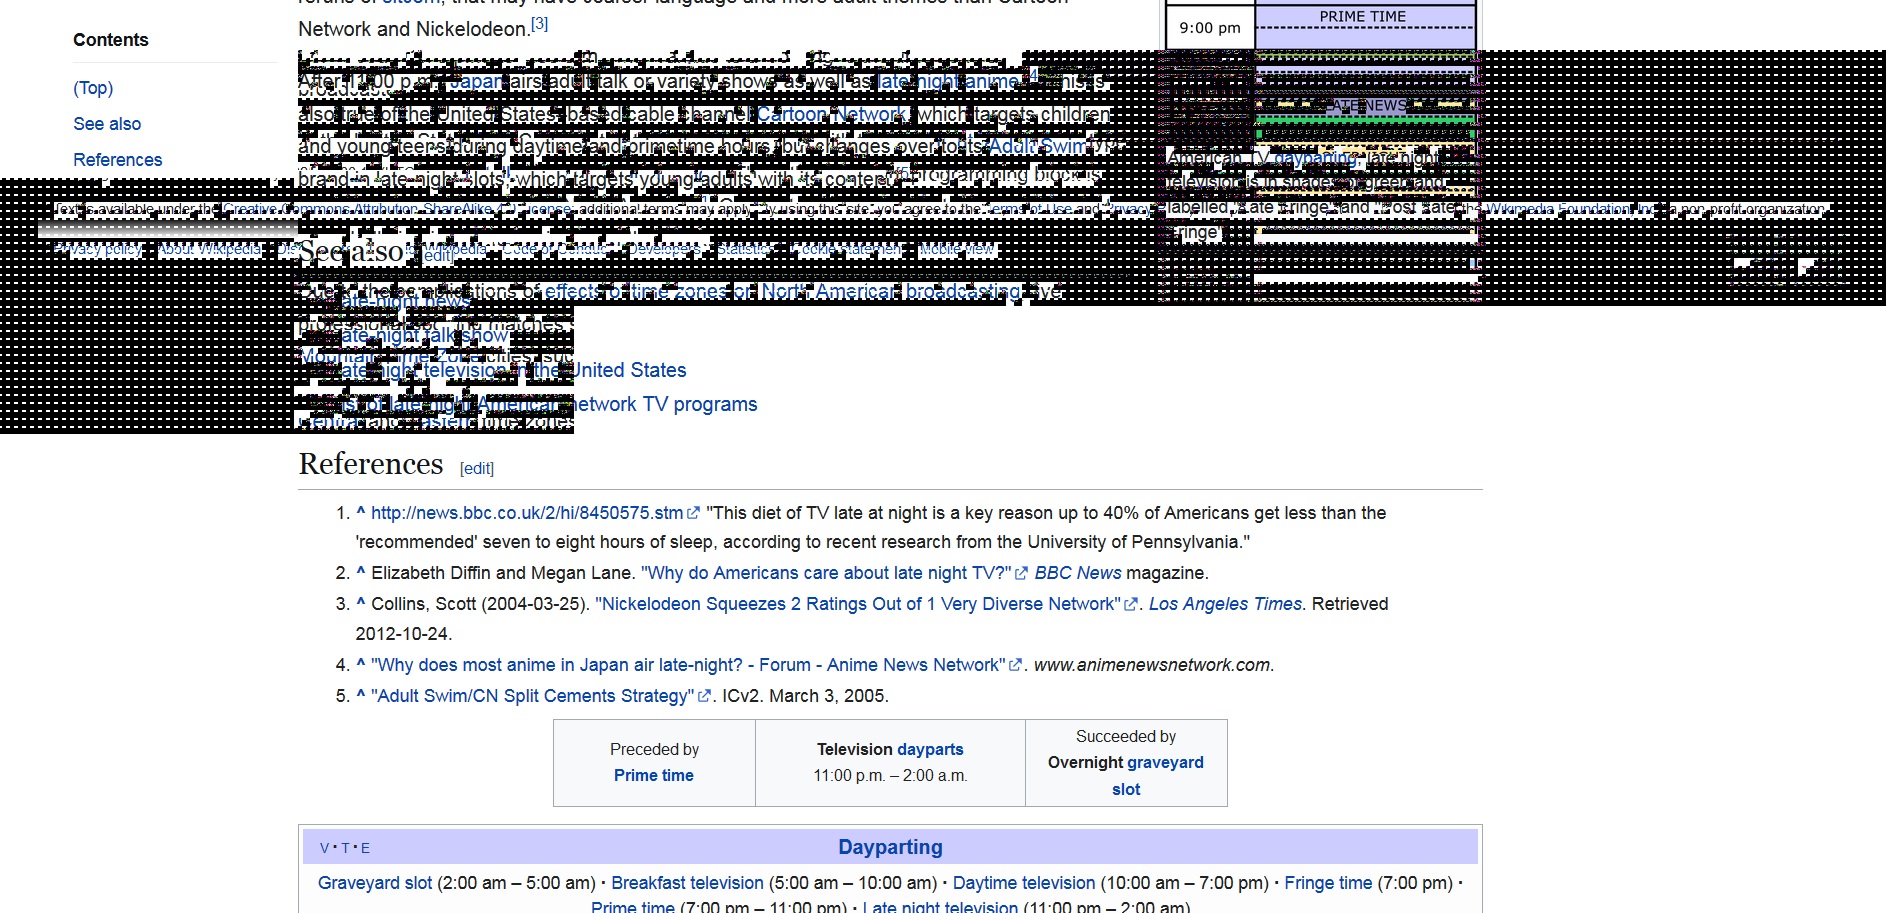The image size is (1886, 913).
Task: View the Dayparting template via V
Action: pyautogui.click(x=325, y=848)
